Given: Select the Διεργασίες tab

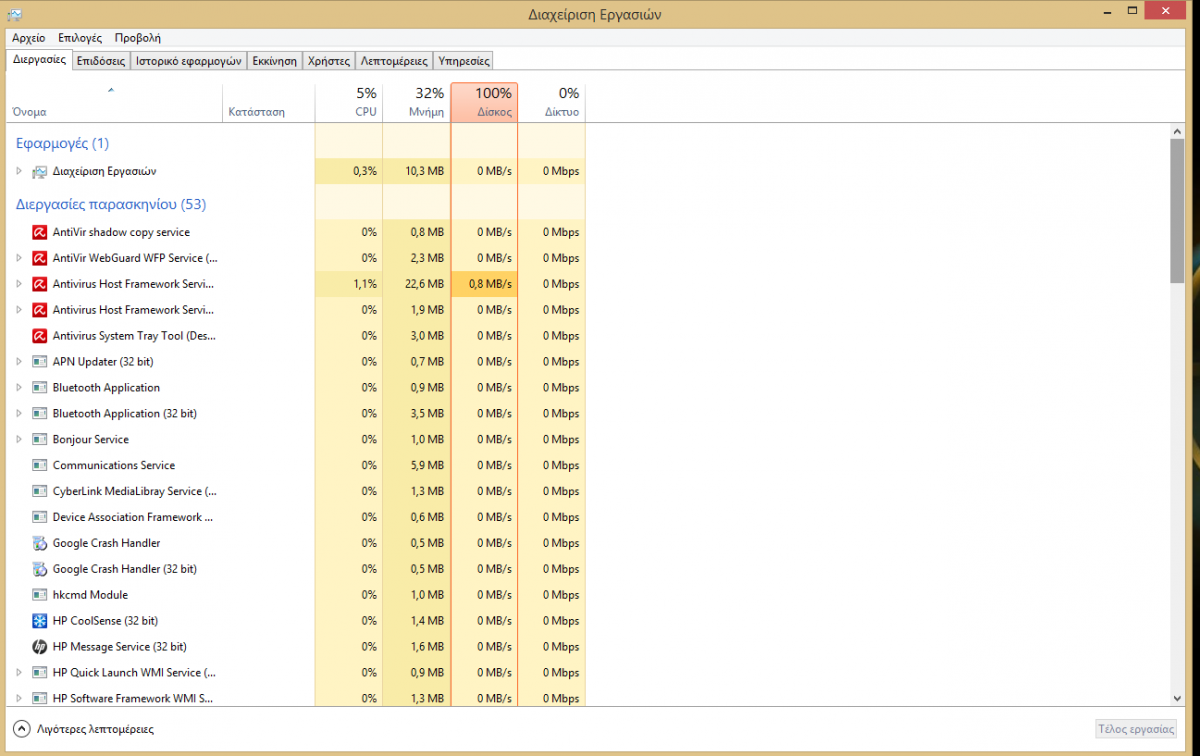Looking at the screenshot, I should [39, 60].
